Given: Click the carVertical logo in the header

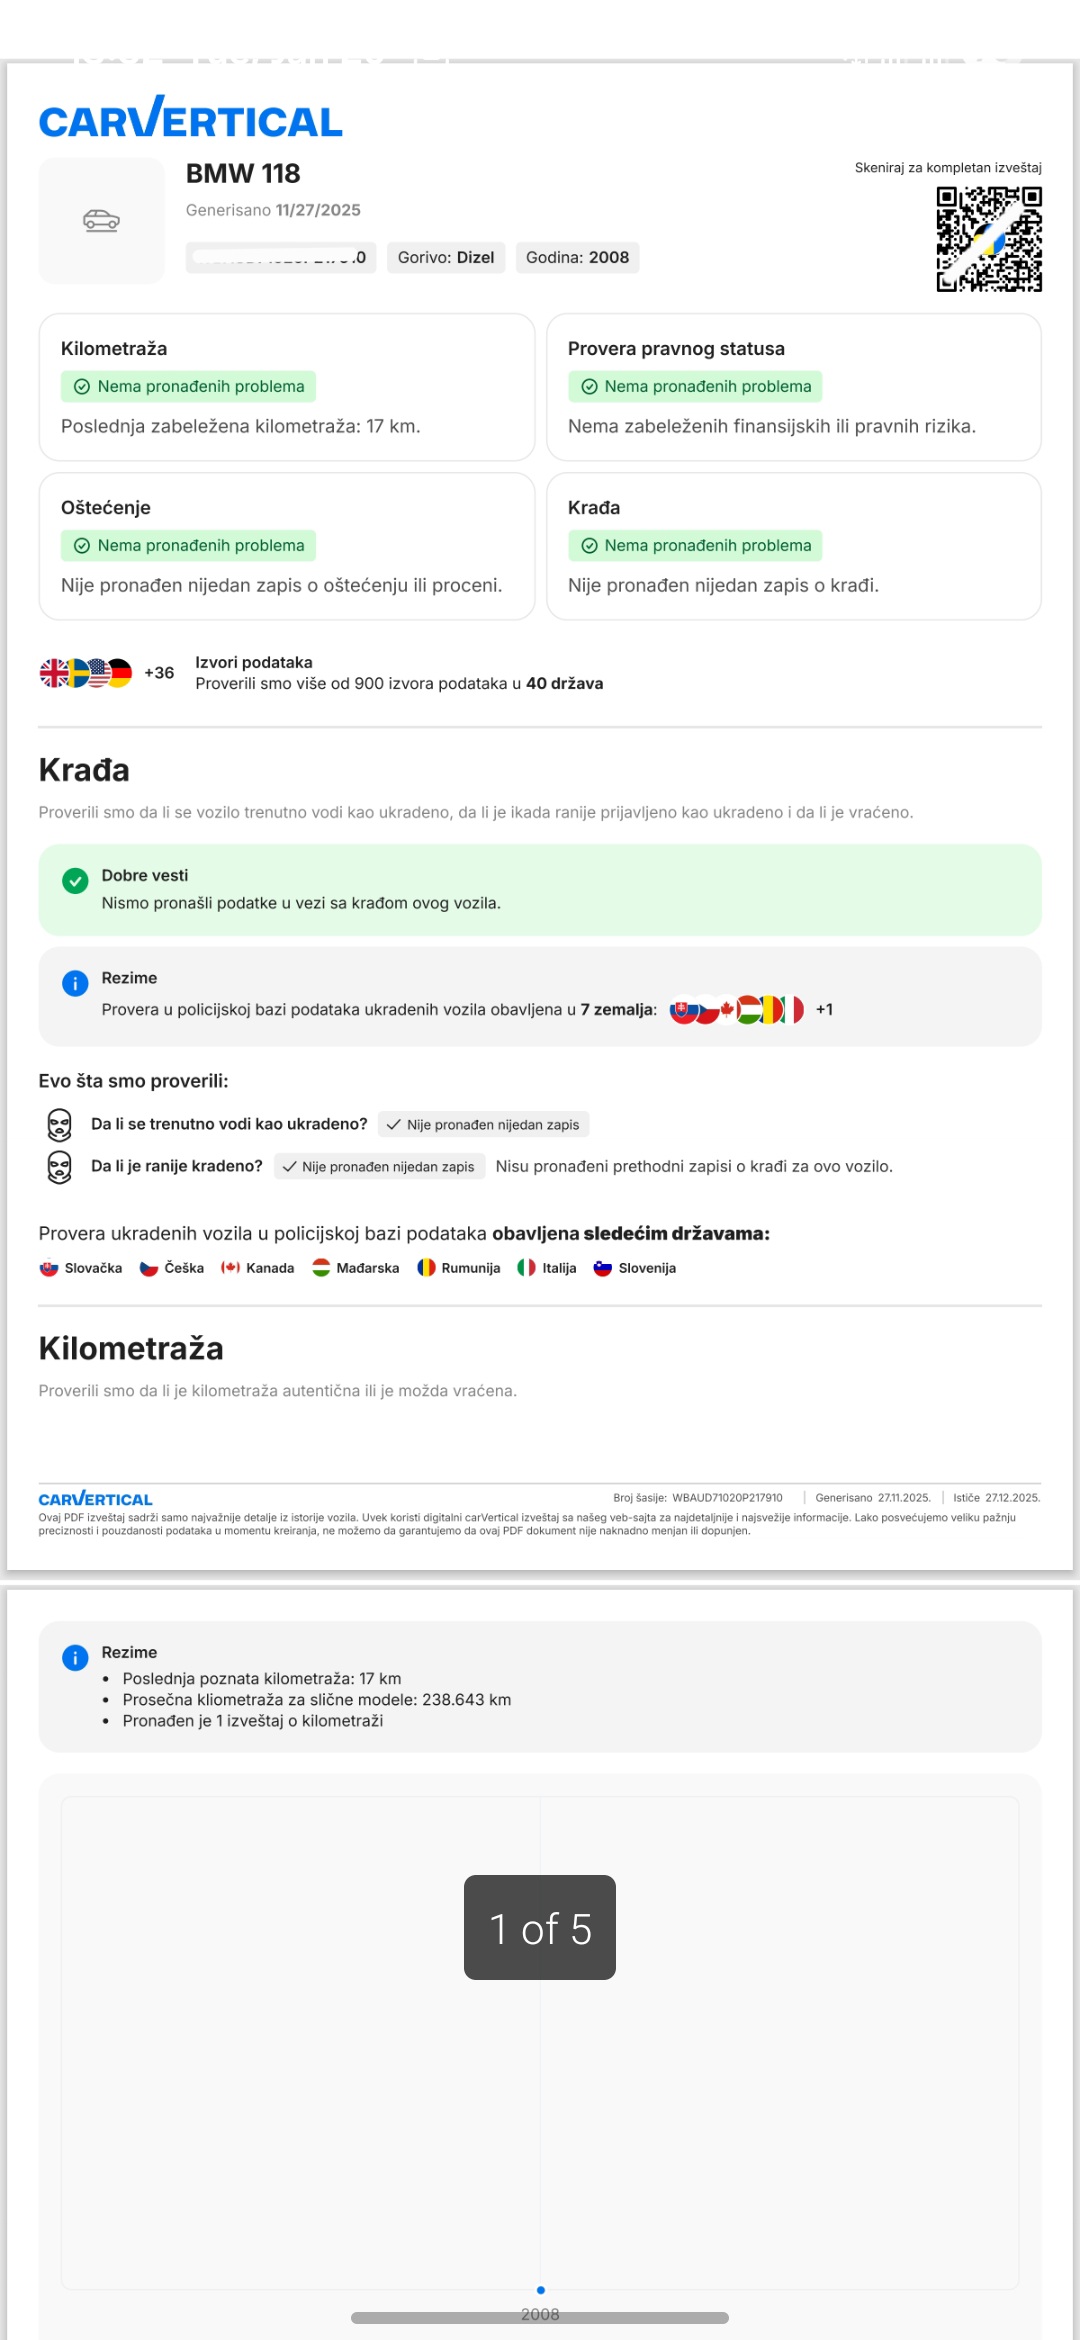Looking at the screenshot, I should (x=190, y=119).
